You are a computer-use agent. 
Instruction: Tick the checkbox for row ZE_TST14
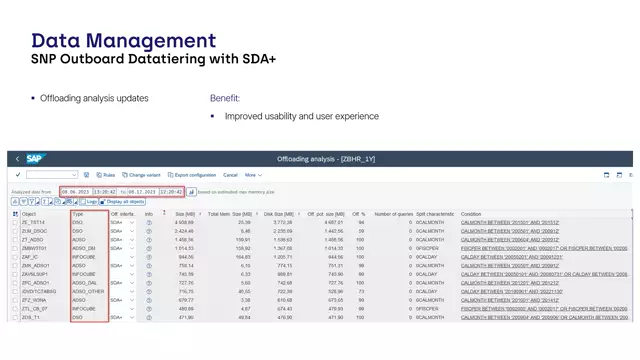pos(15,222)
